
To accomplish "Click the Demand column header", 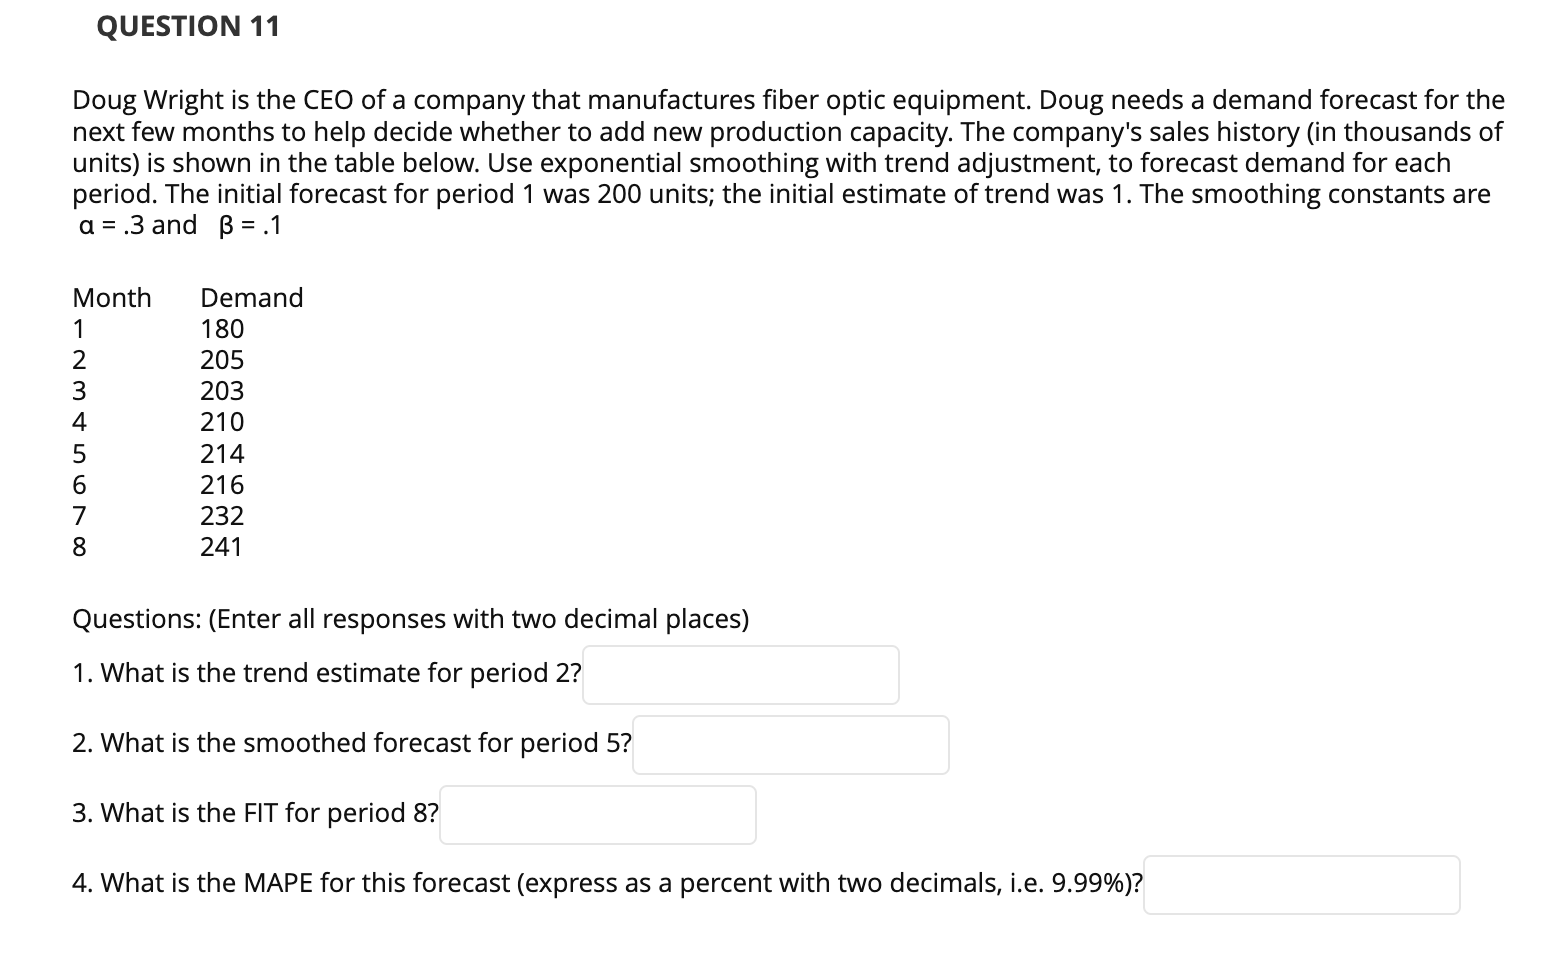I will (251, 297).
